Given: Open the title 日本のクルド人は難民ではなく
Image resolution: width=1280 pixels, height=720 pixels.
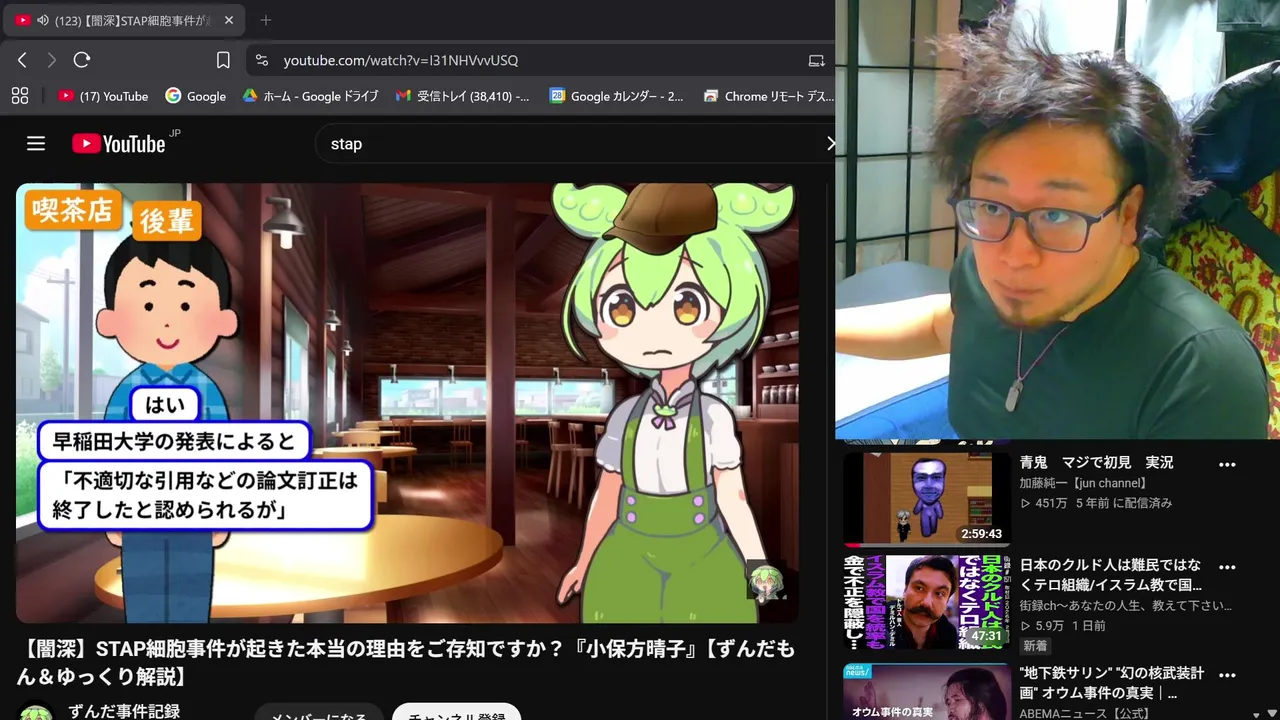Looking at the screenshot, I should (x=1110, y=575).
